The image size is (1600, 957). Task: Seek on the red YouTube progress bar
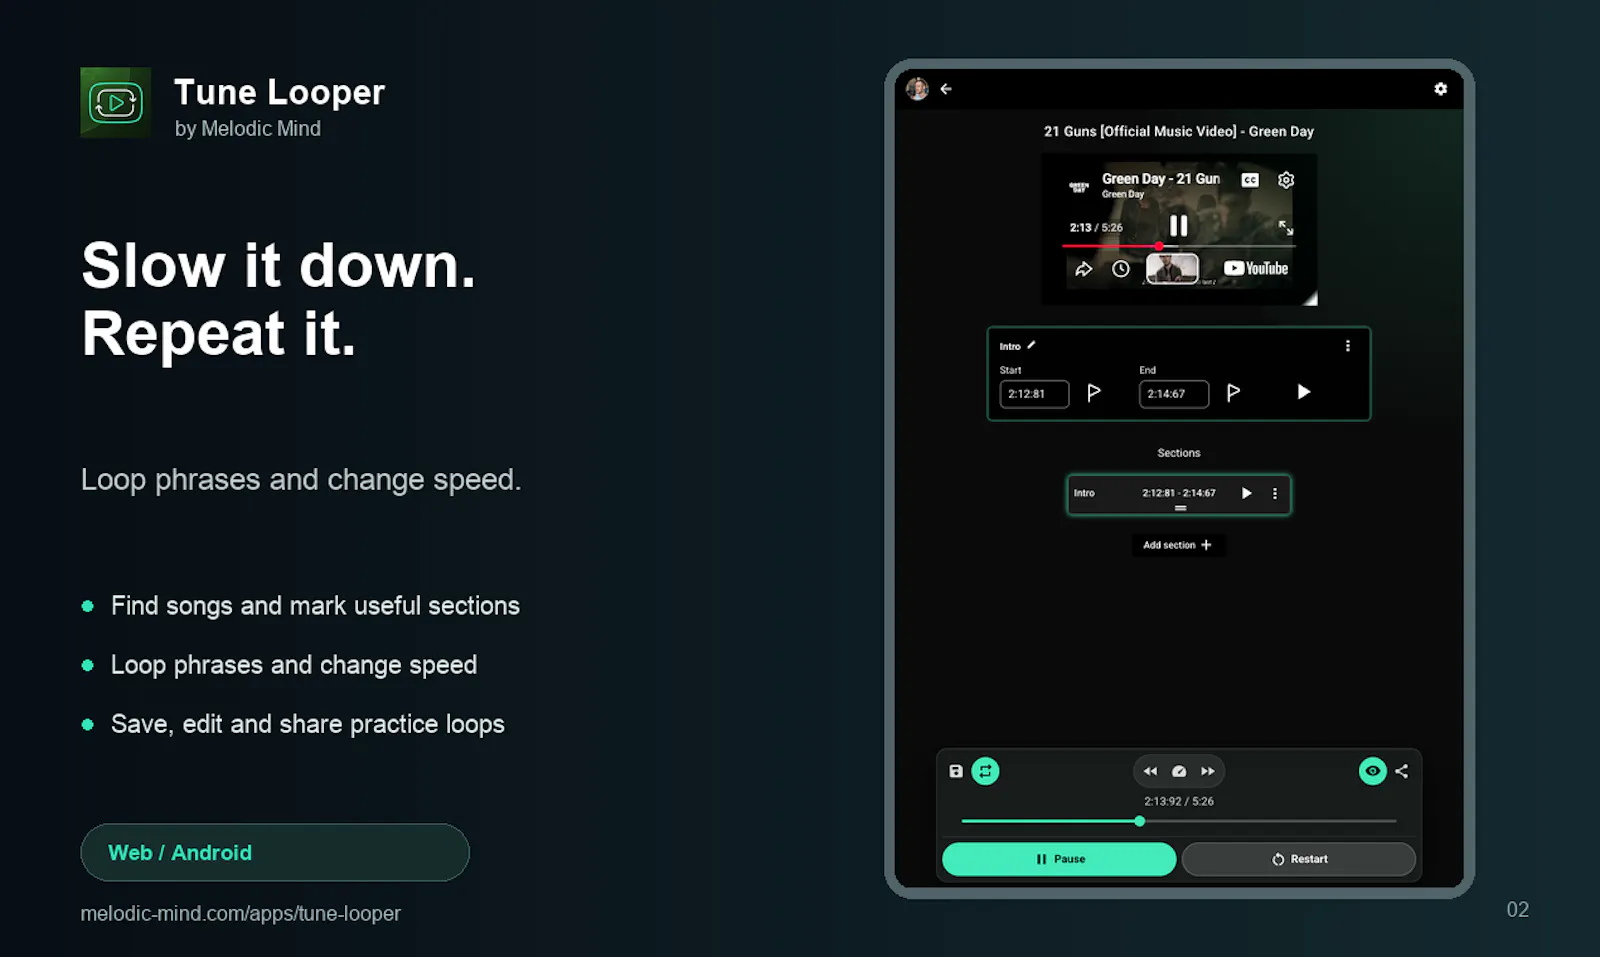1179,246
